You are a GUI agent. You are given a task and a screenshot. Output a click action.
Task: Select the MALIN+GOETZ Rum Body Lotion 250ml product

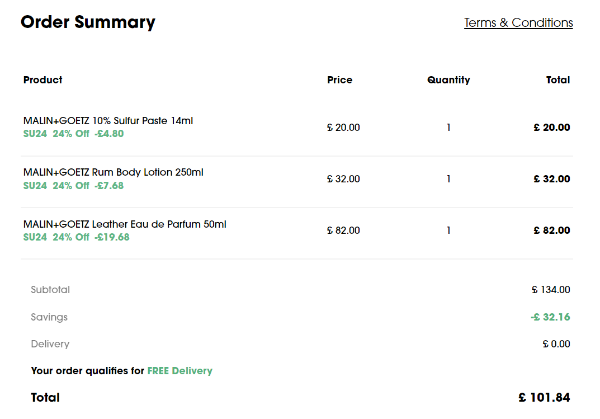pos(113,172)
